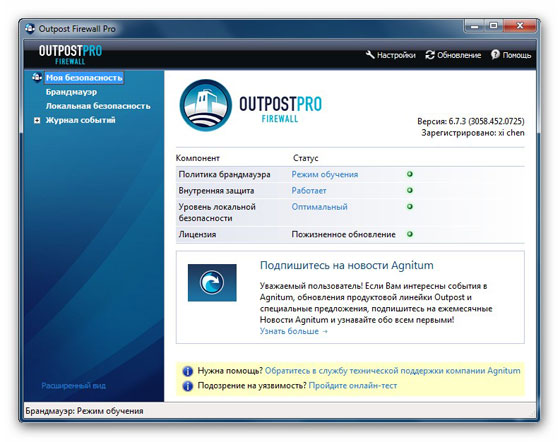Screen dimensions: 560x442
Task: Open Обновление update in header
Action: pos(459,55)
